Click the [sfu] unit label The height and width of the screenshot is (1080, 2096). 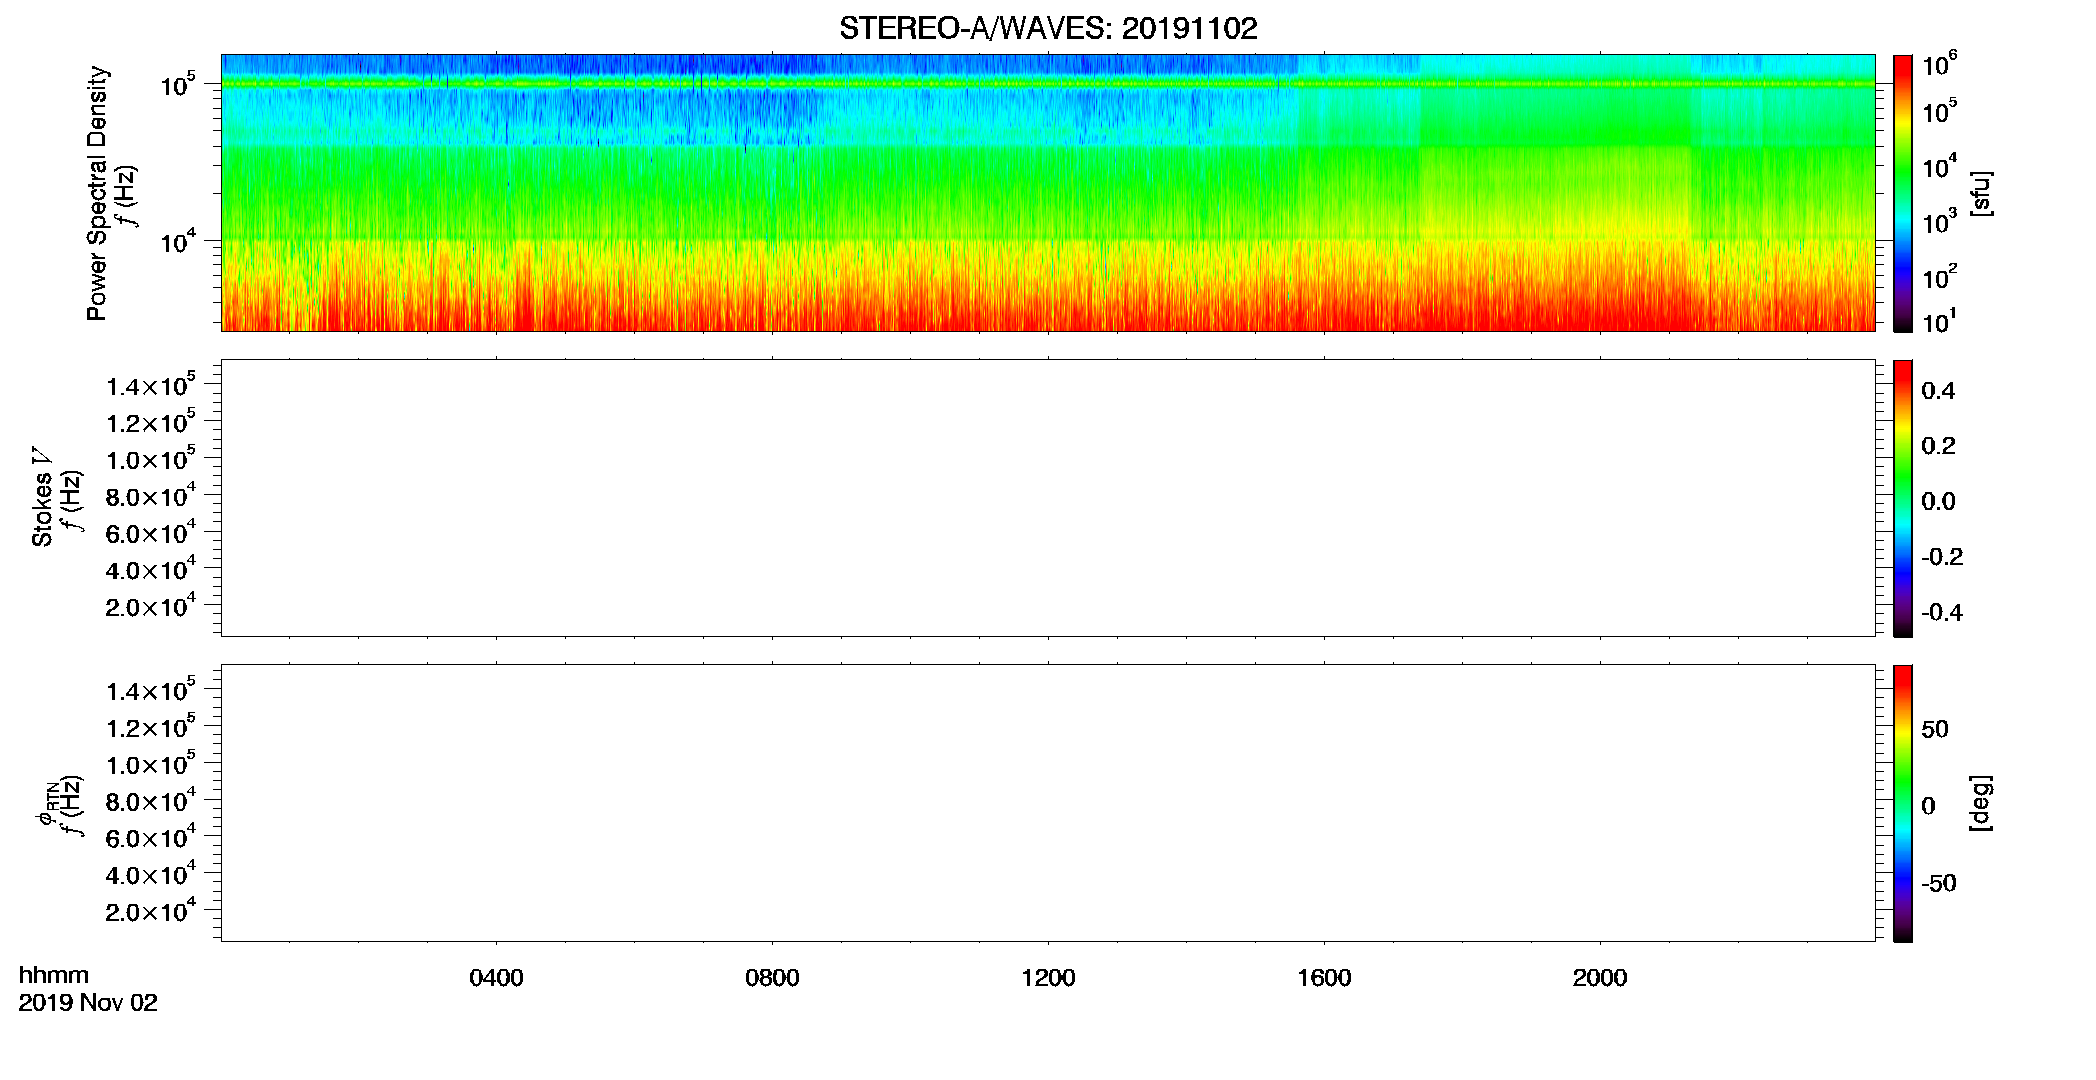point(1980,193)
